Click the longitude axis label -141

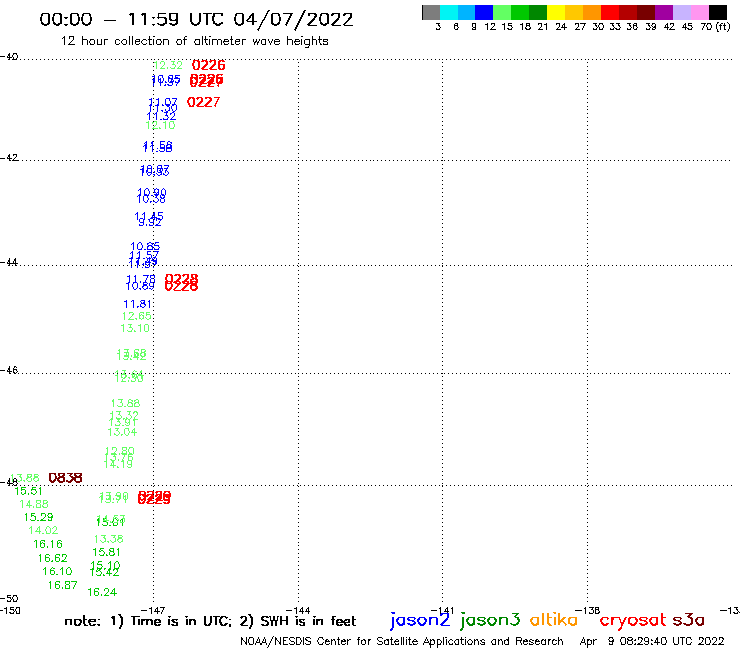point(442,610)
